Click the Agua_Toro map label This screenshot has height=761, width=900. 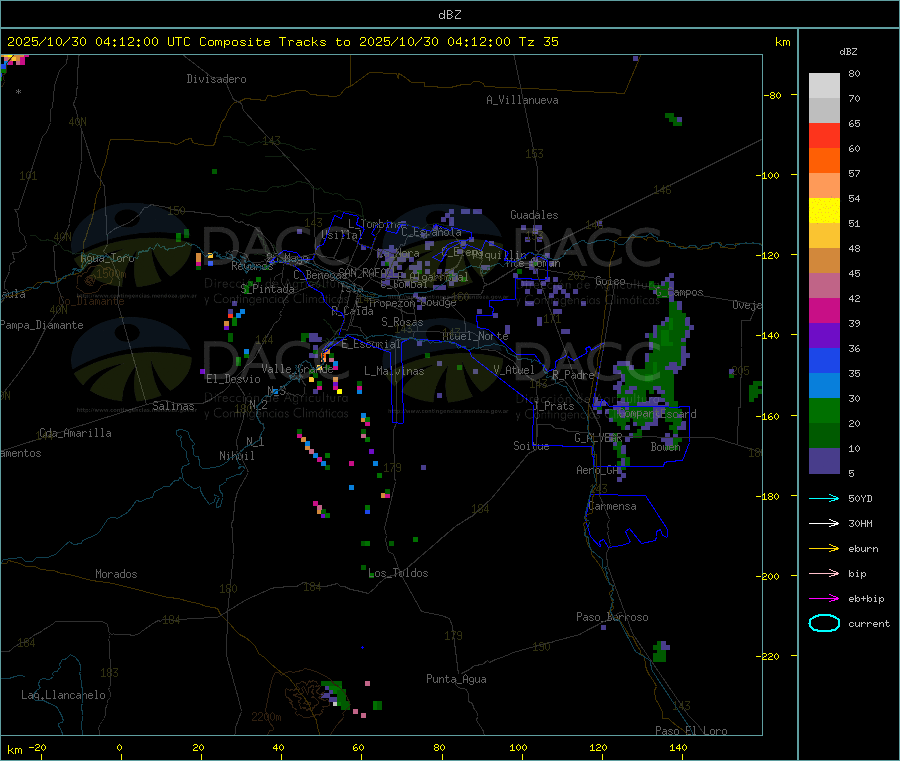point(107,258)
